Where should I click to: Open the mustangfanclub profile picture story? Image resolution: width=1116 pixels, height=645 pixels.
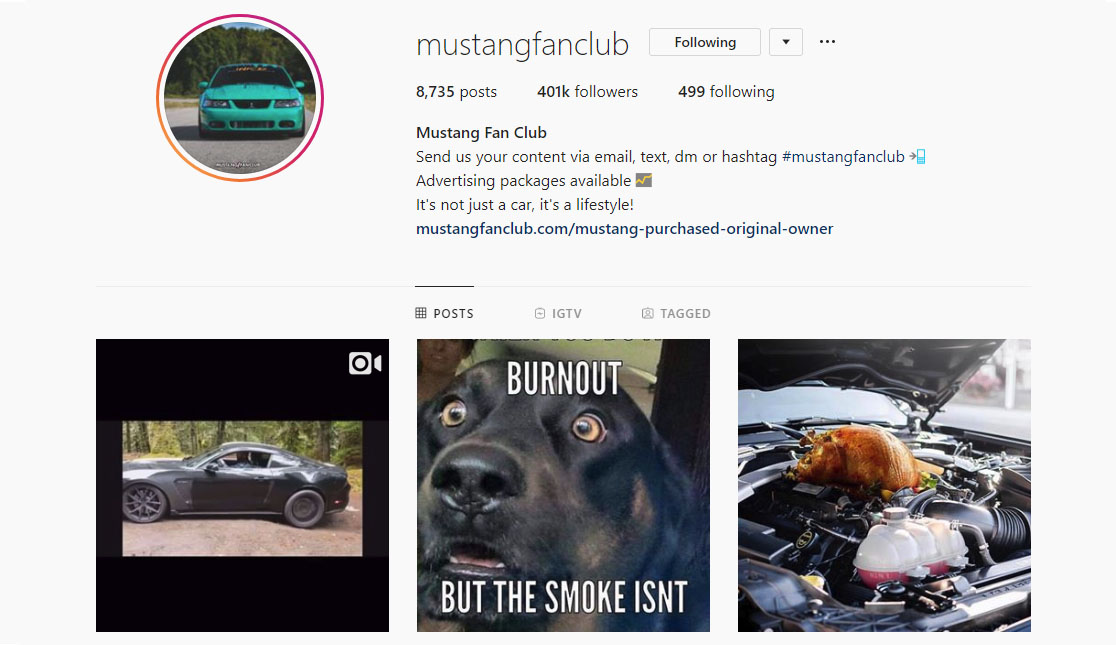(240, 98)
